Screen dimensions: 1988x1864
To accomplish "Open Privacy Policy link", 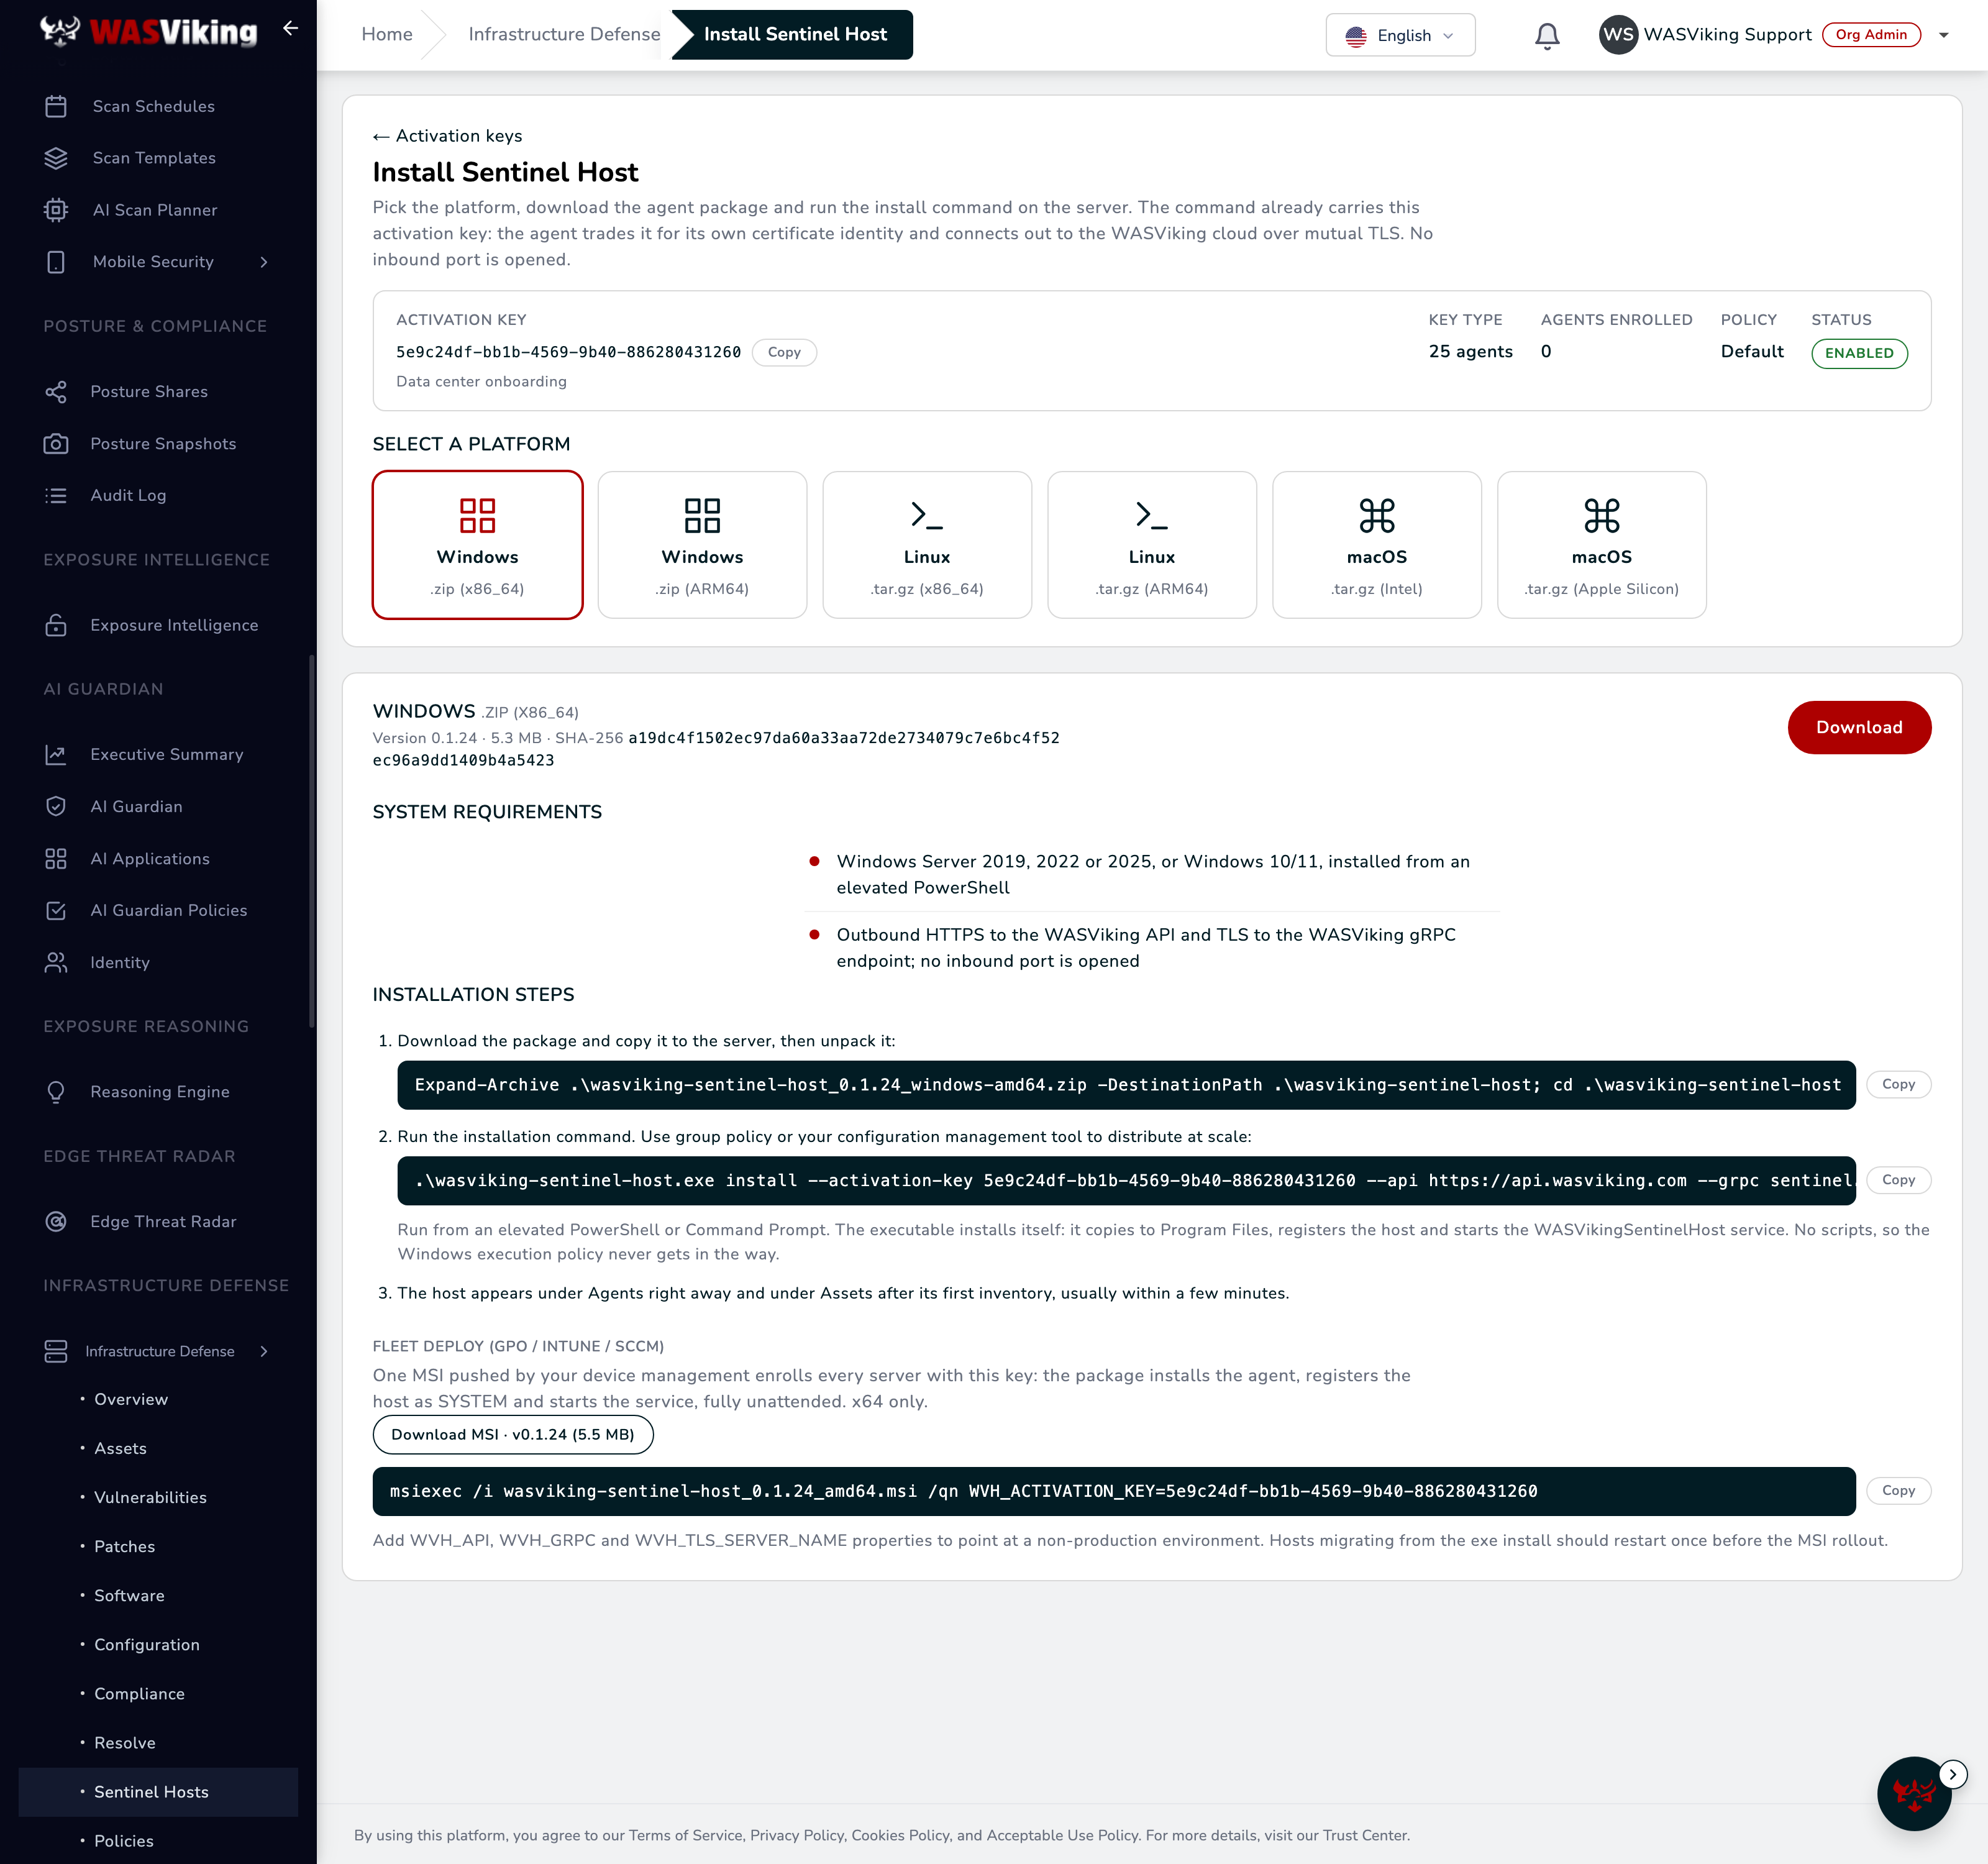I will (797, 1836).
